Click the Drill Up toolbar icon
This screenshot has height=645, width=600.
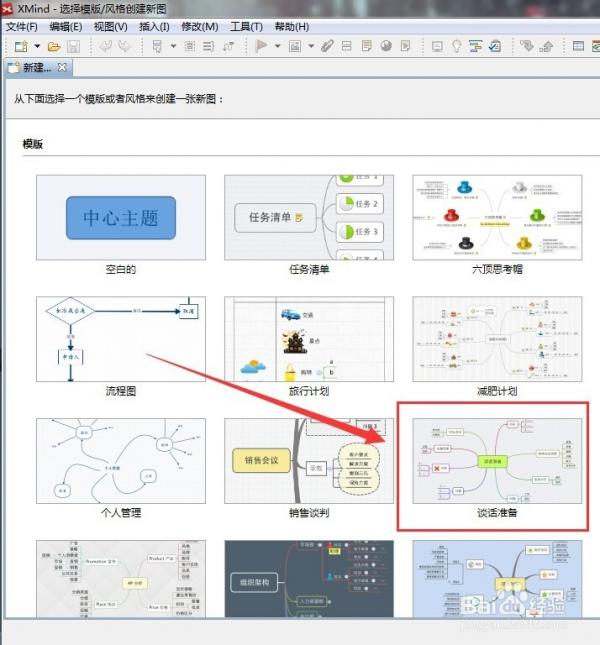tap(546, 46)
